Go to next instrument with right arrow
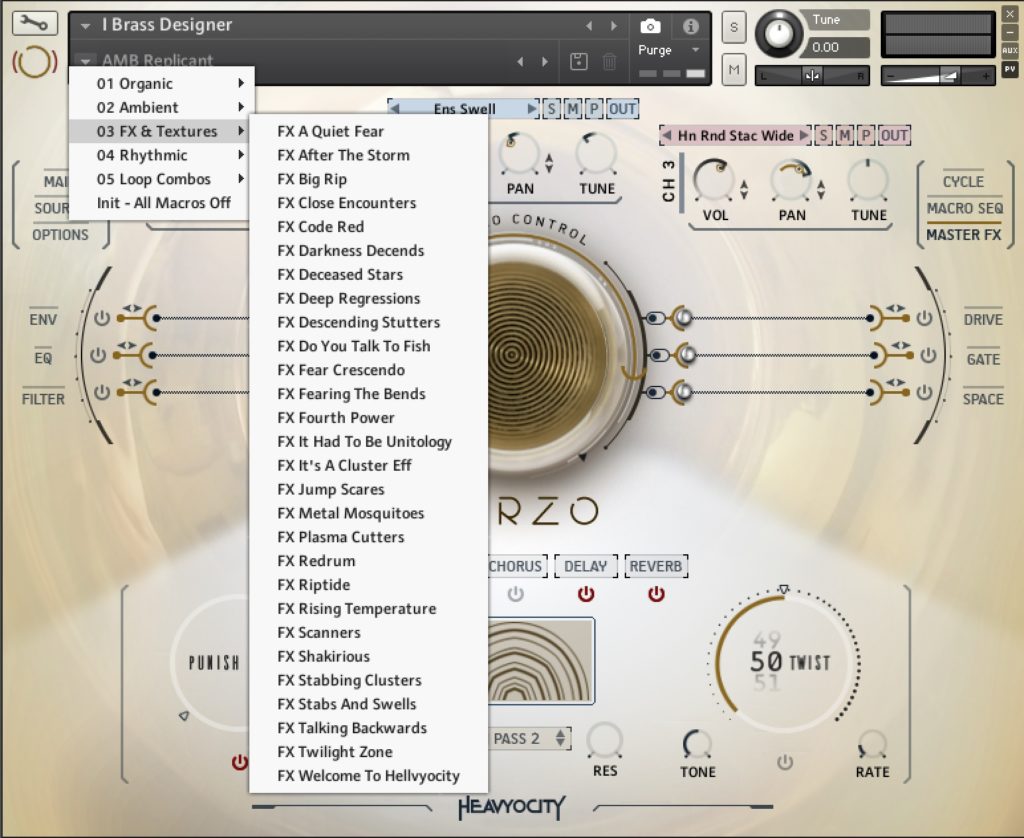Image resolution: width=1024 pixels, height=838 pixels. (x=613, y=25)
